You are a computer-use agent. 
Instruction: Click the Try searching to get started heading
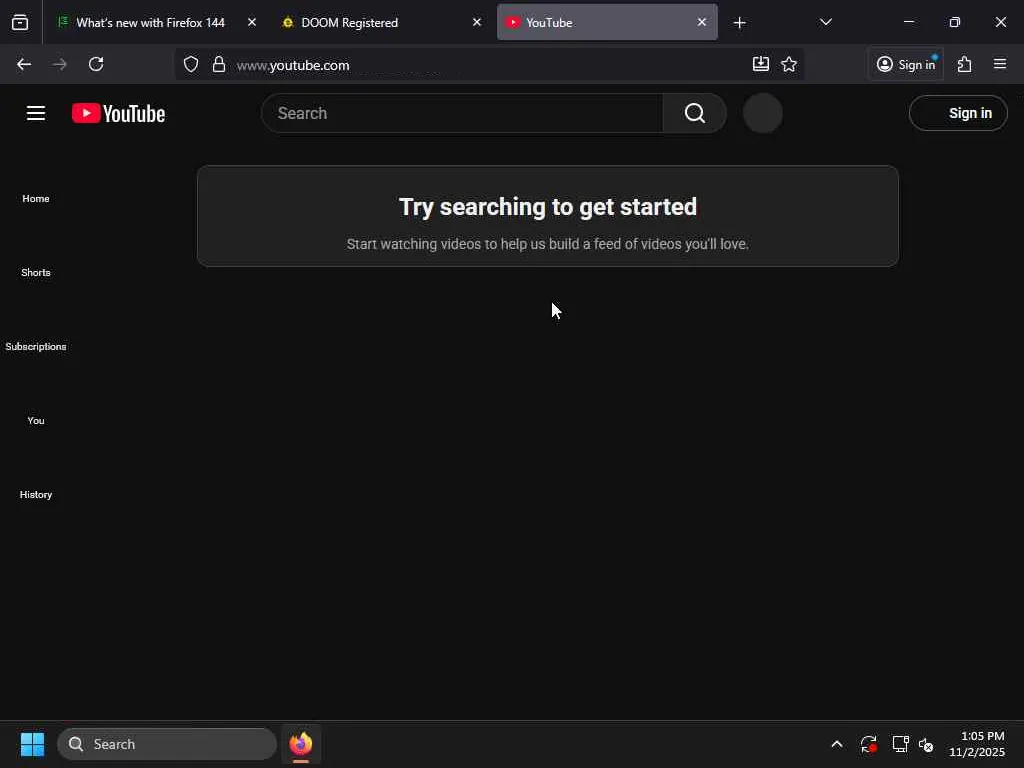click(x=548, y=207)
